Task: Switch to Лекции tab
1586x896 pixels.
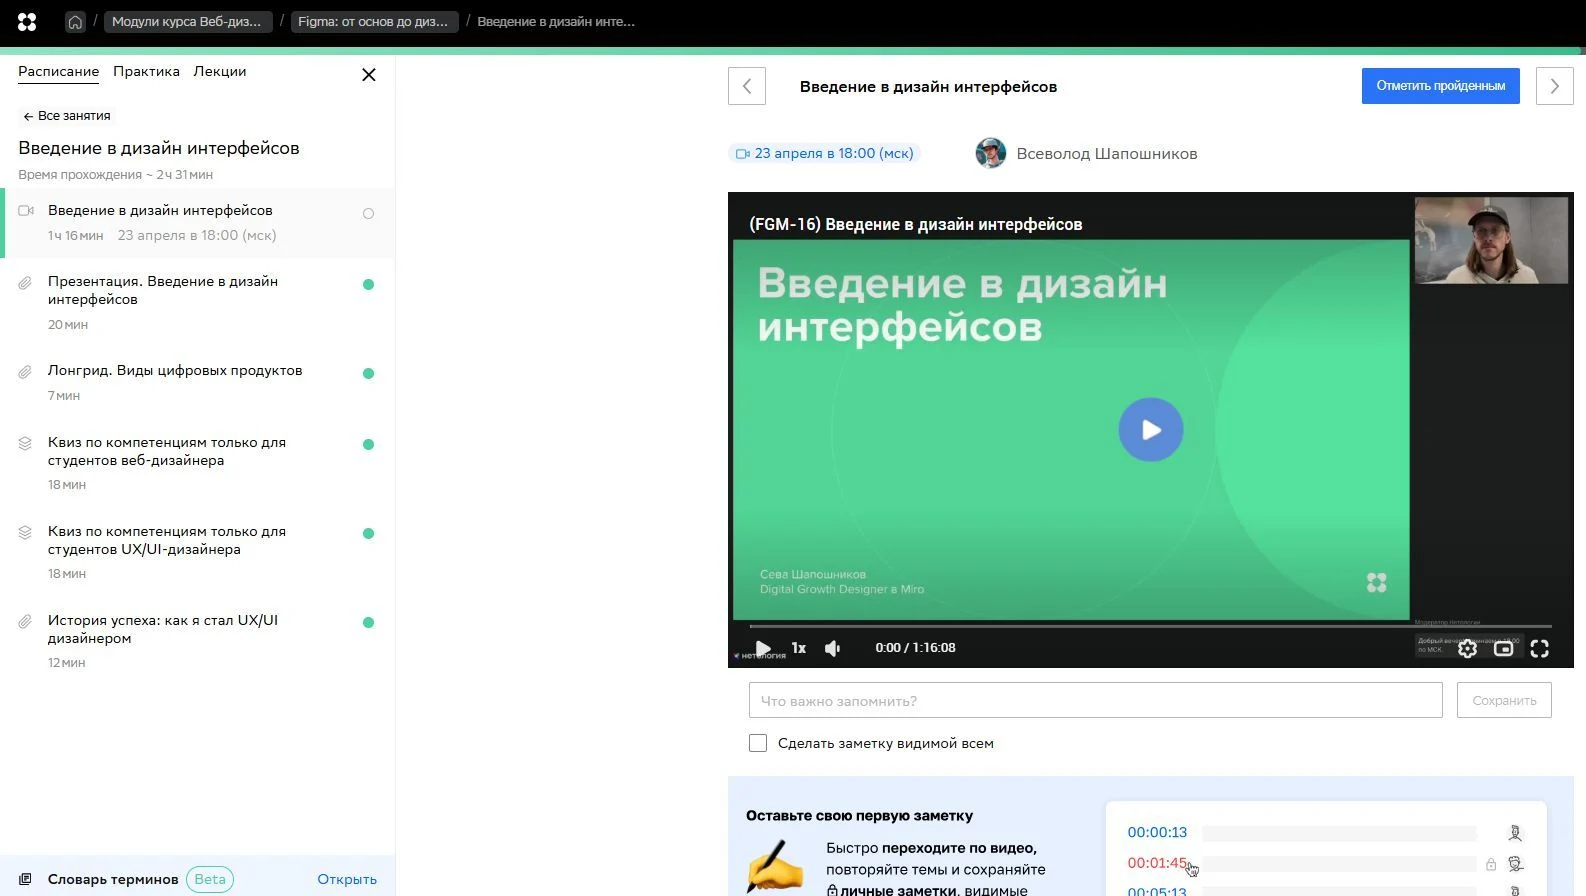Action: (220, 71)
